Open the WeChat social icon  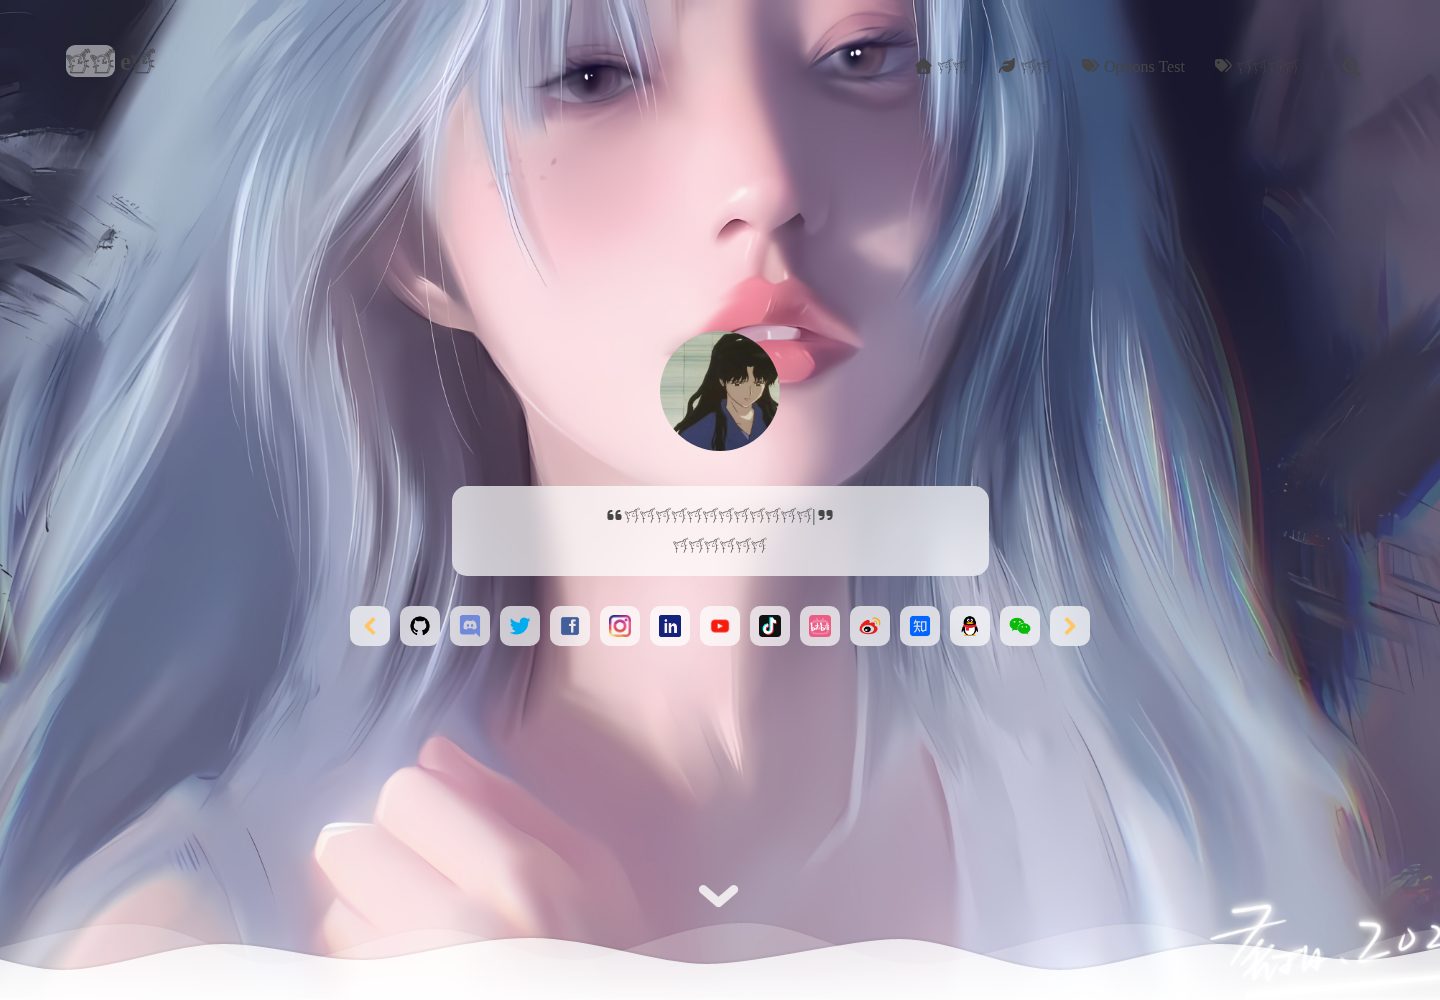pyautogui.click(x=1020, y=626)
